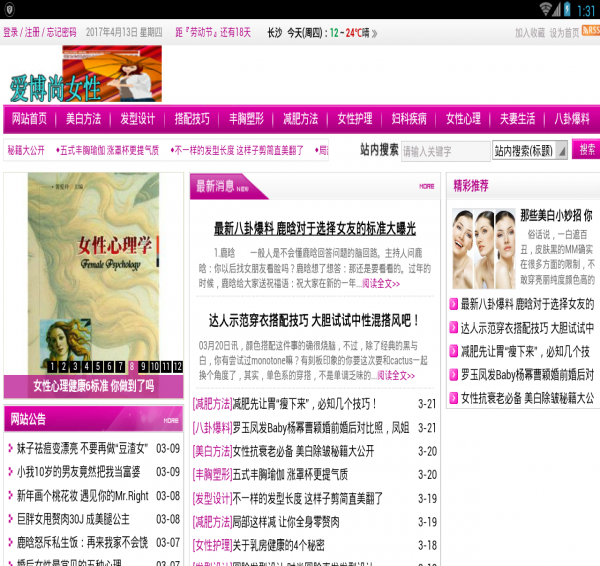
Task: Open recommended item 达人示范穿衣搭配技巧 大胆试试中
Action: pos(527,328)
